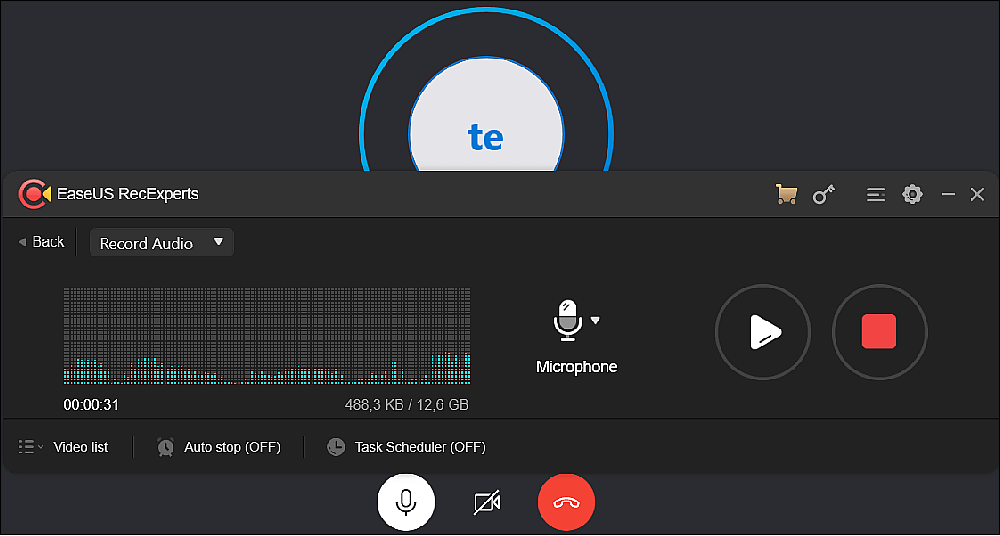The image size is (1000, 536).
Task: Click the audio waveform level display
Action: (x=267, y=336)
